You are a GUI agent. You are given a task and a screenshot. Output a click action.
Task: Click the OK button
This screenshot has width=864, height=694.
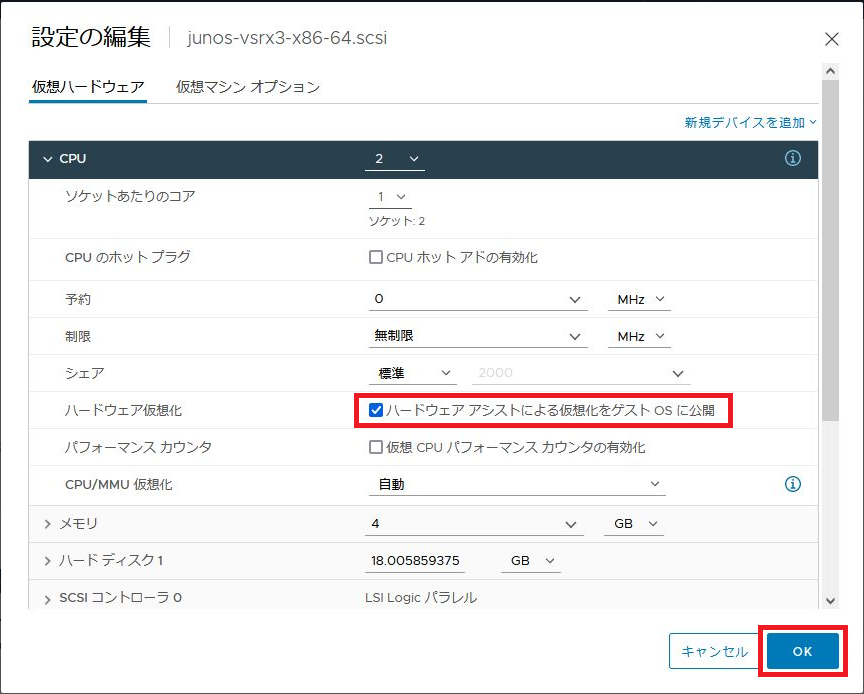point(802,651)
